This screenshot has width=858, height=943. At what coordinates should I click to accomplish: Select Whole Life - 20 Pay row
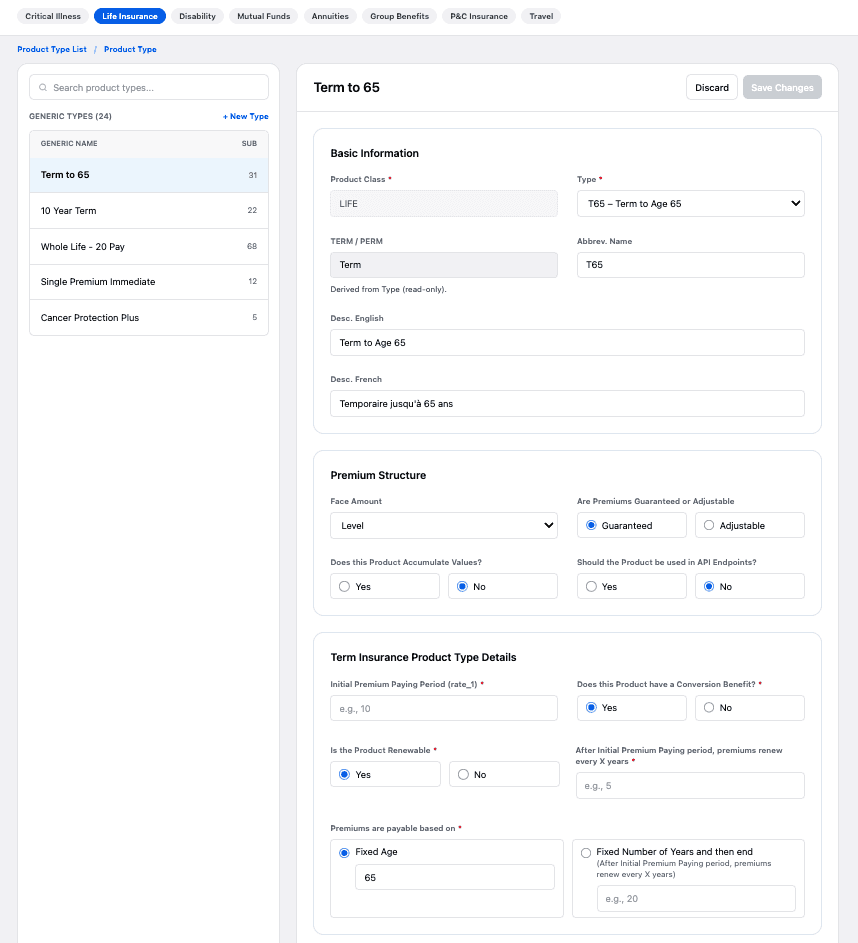pyautogui.click(x=149, y=247)
